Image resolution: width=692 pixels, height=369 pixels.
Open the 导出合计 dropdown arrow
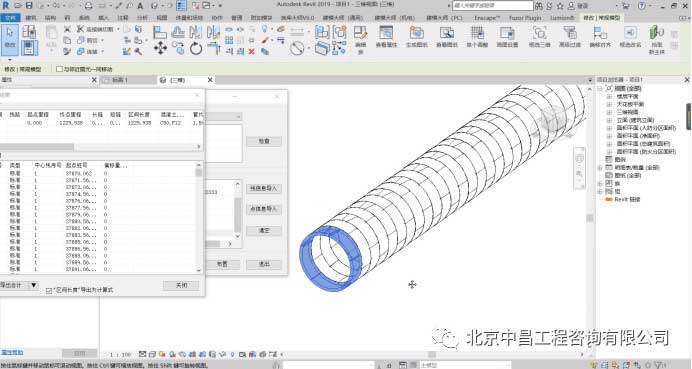tap(34, 286)
